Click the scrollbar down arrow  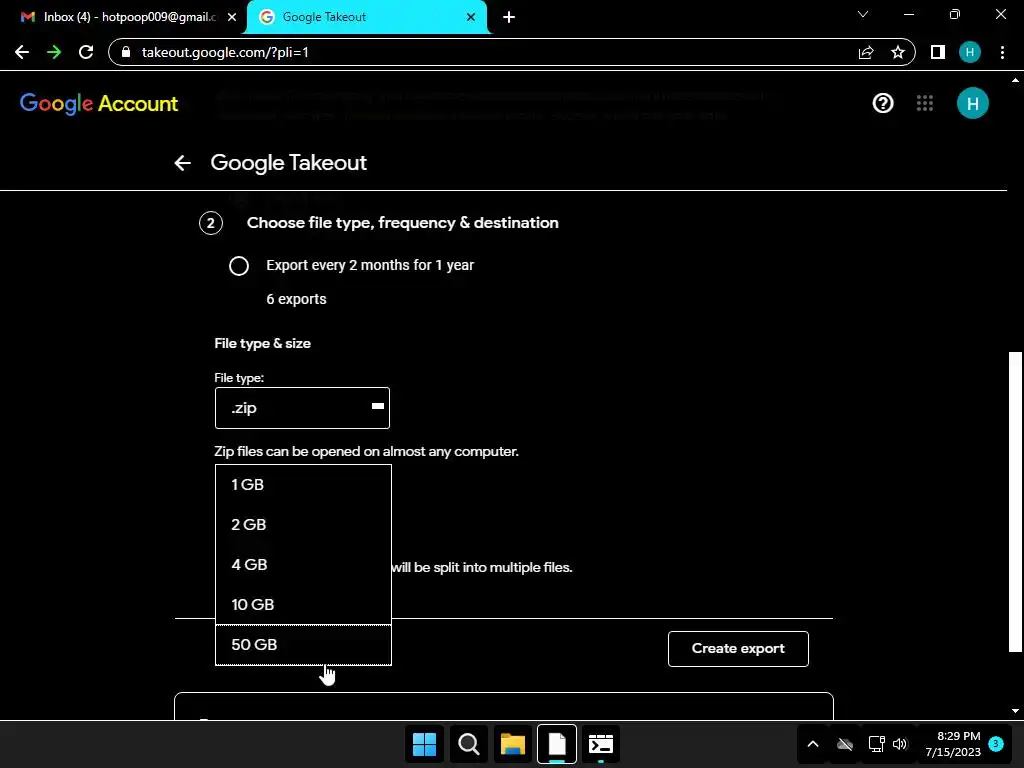click(1015, 711)
